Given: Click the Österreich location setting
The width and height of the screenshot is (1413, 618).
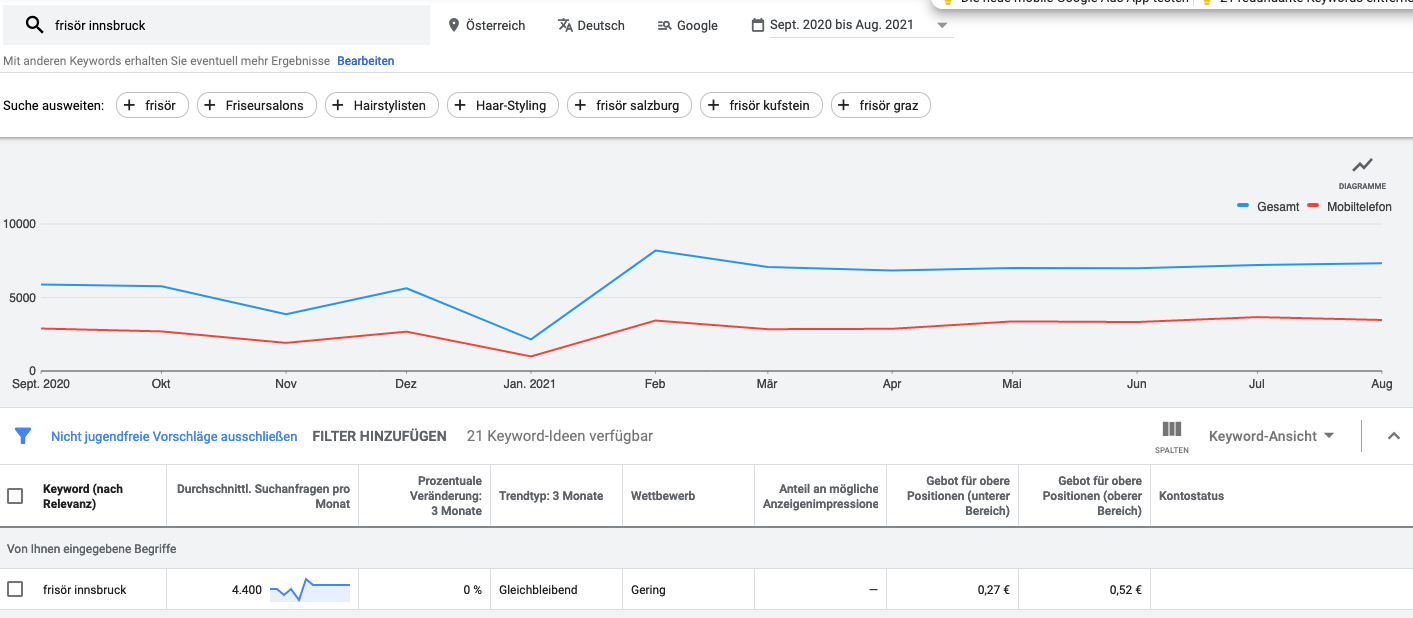Looking at the screenshot, I should pyautogui.click(x=487, y=25).
